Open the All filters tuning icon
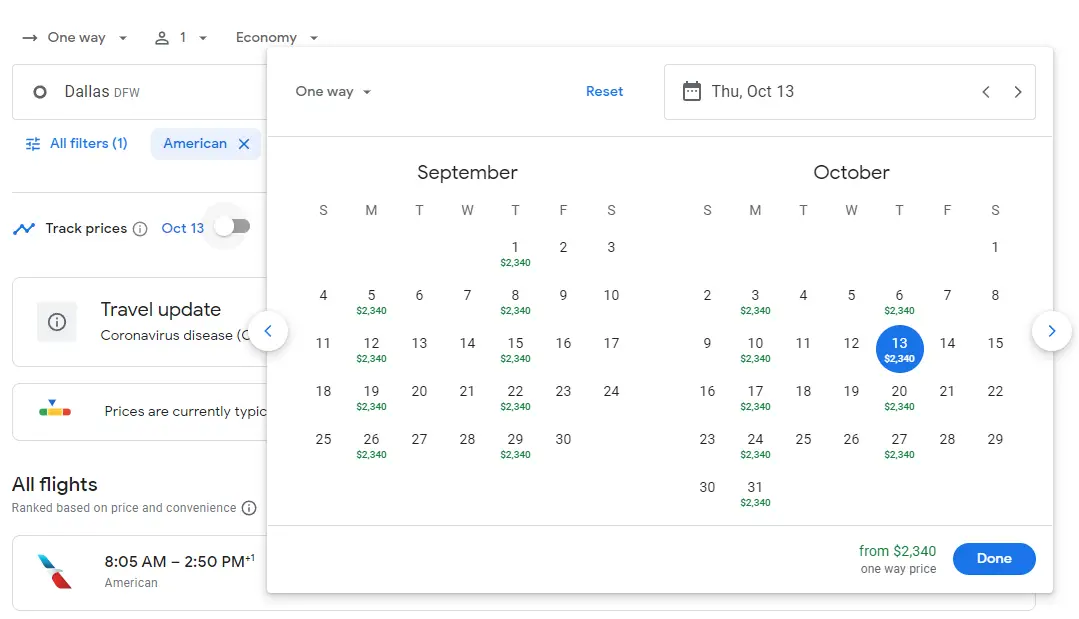1079x619 pixels. point(33,144)
